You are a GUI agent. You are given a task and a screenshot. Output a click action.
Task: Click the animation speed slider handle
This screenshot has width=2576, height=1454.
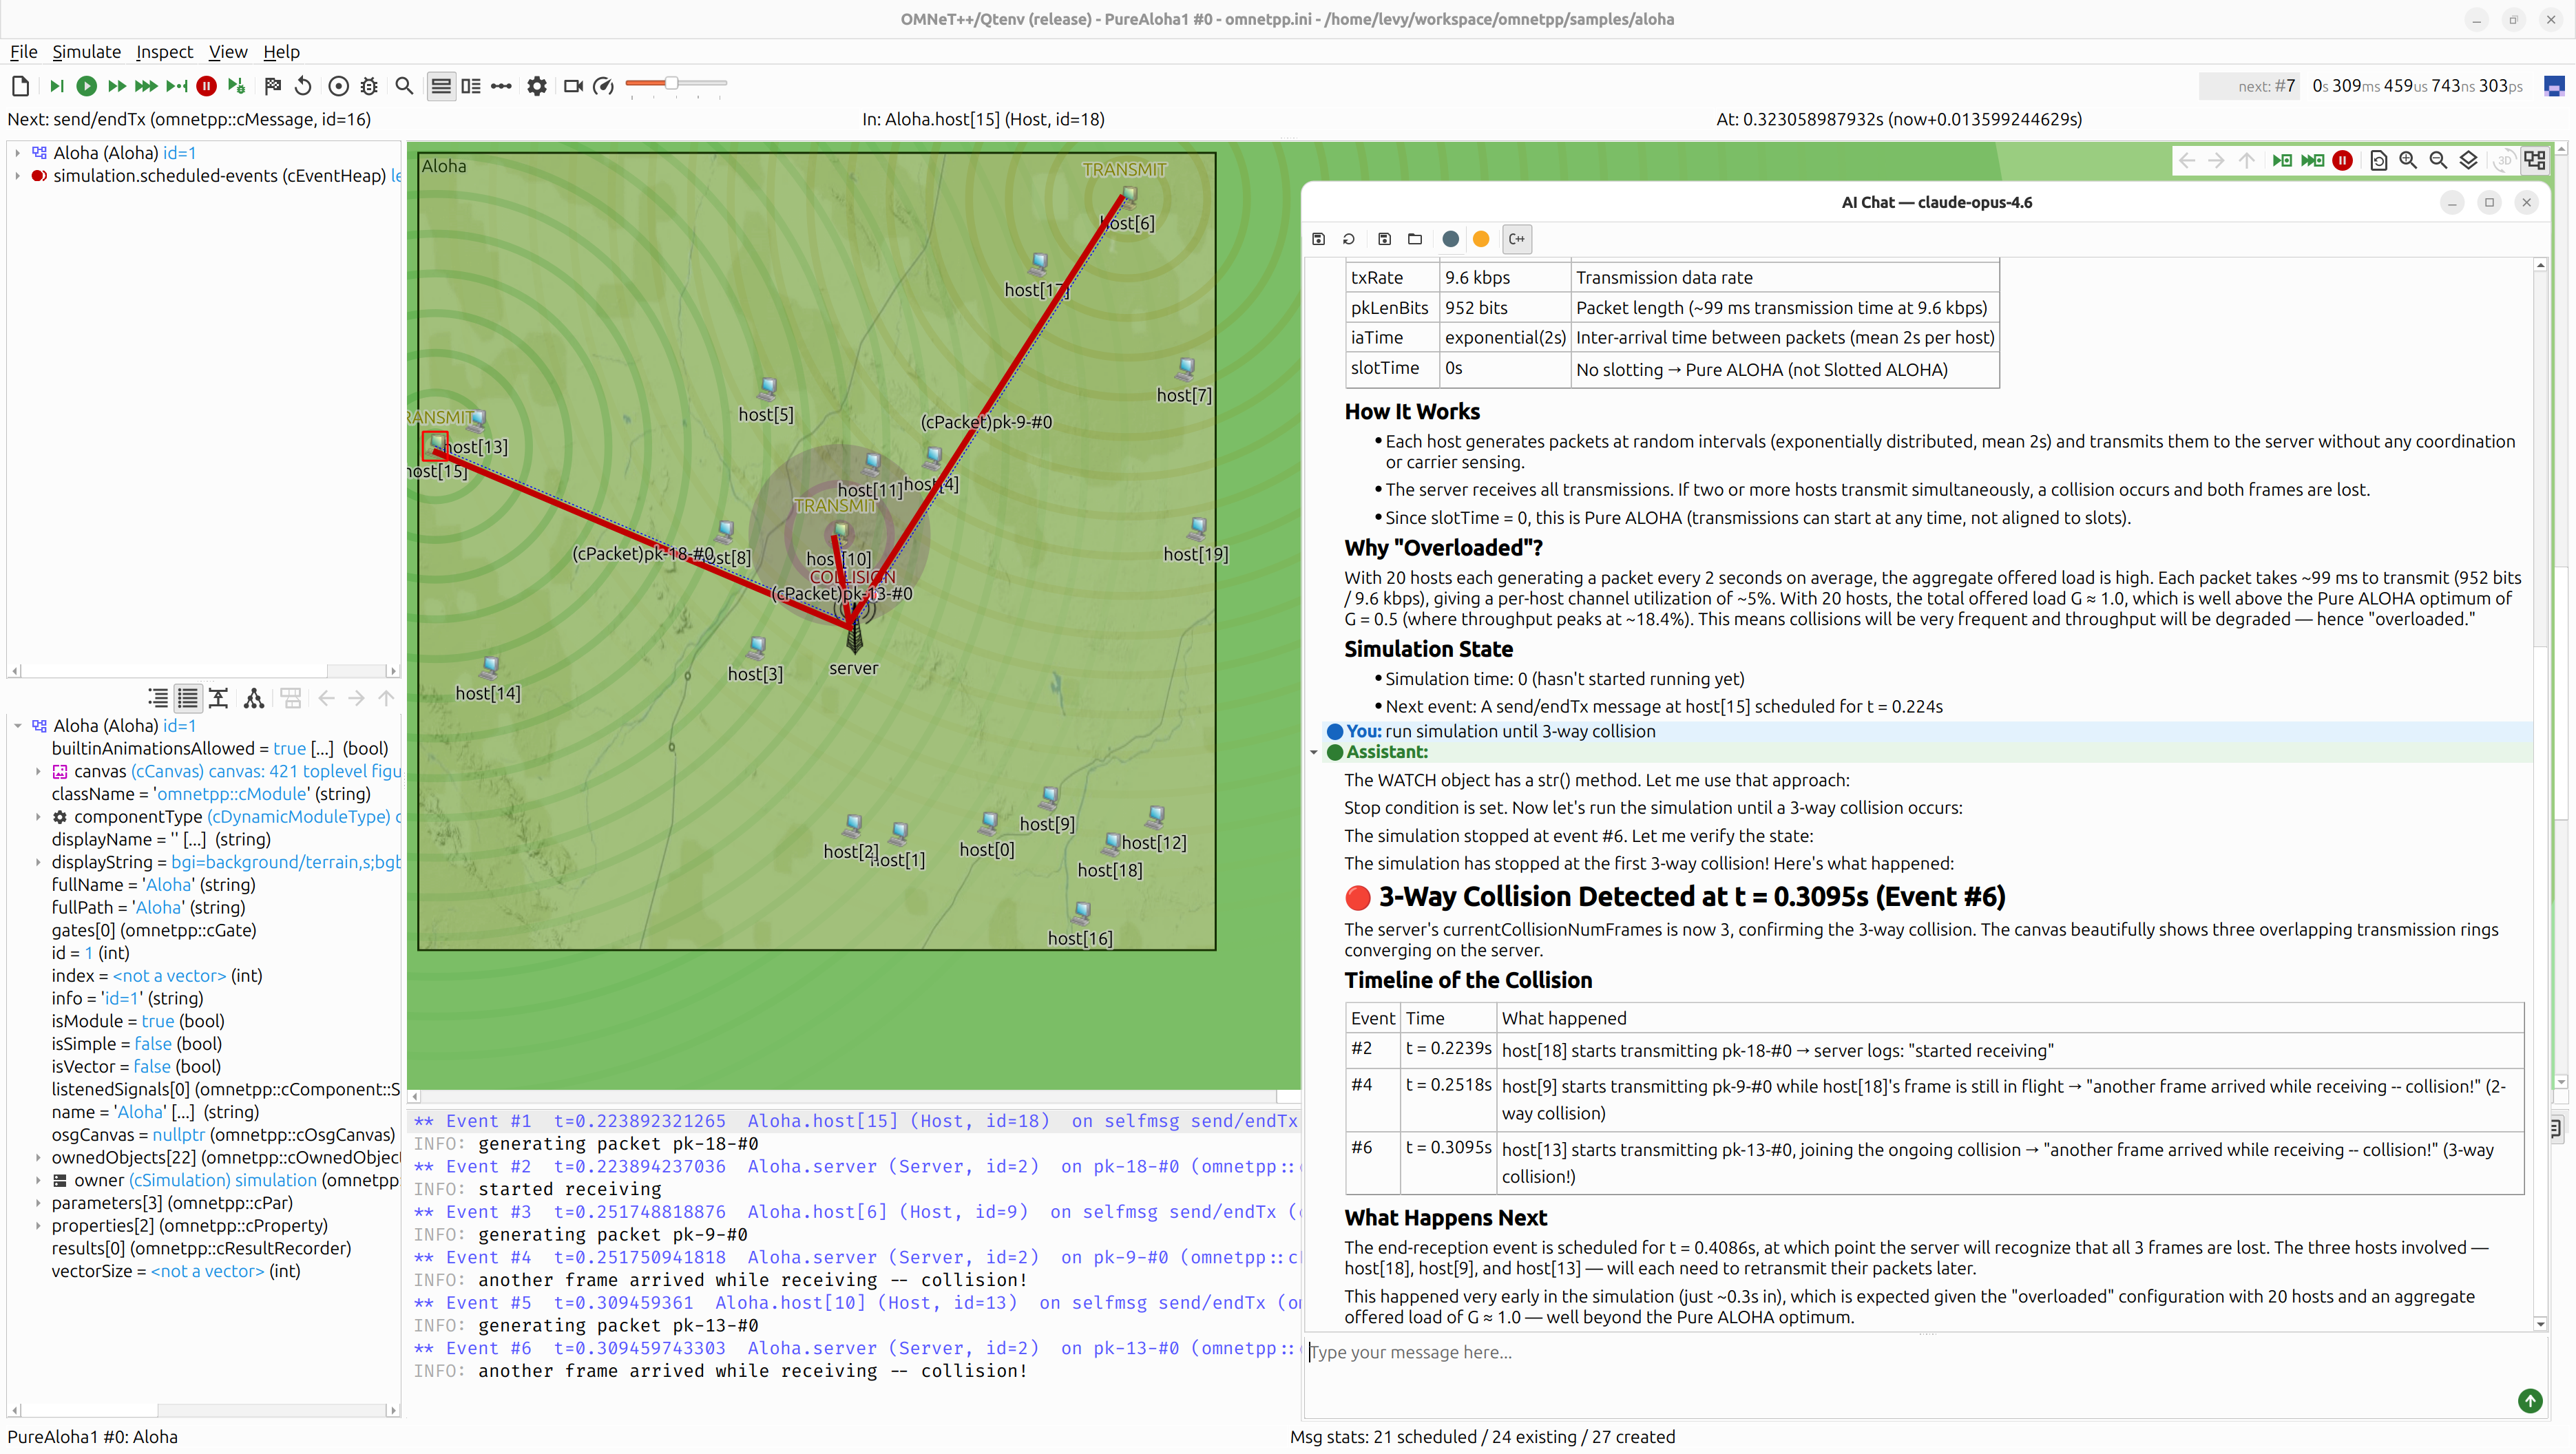[x=672, y=83]
